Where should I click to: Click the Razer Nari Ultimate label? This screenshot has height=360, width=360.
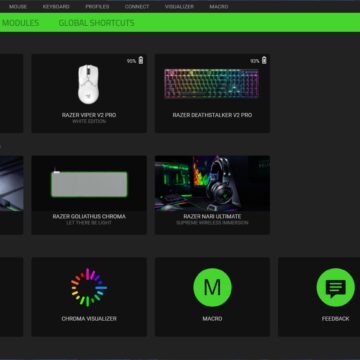(212, 216)
